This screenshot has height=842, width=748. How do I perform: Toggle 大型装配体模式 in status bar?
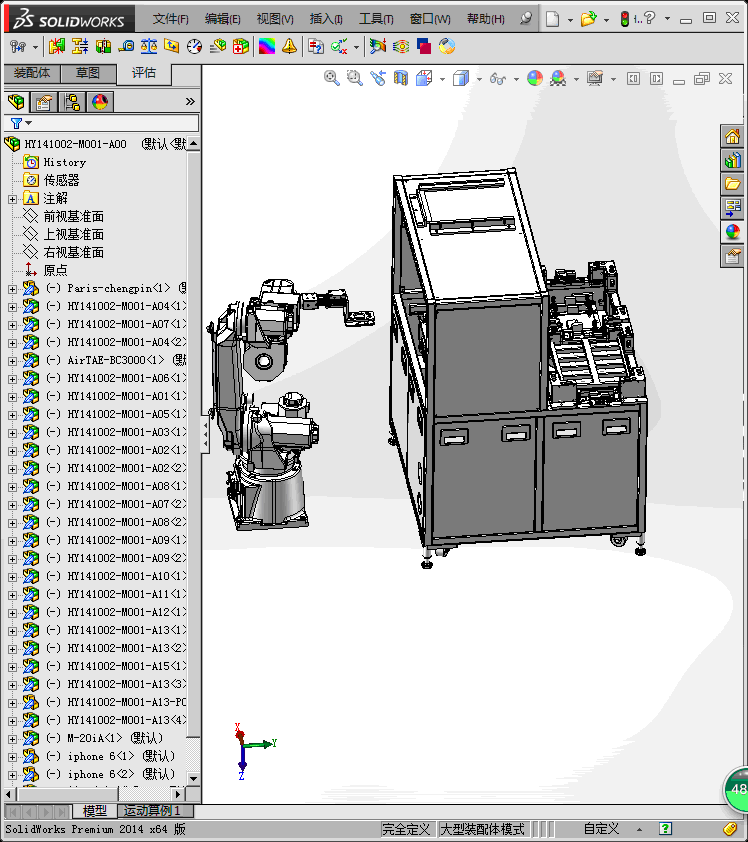(x=482, y=829)
